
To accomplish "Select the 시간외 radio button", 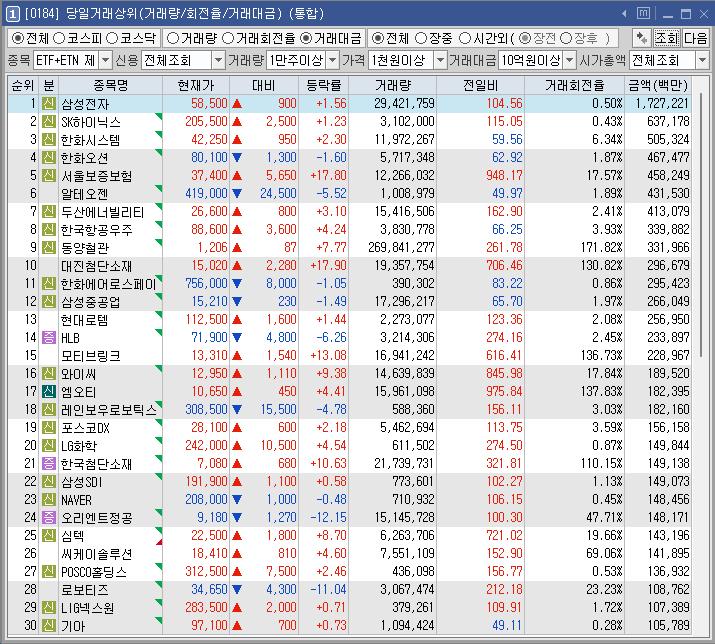I will [x=465, y=38].
